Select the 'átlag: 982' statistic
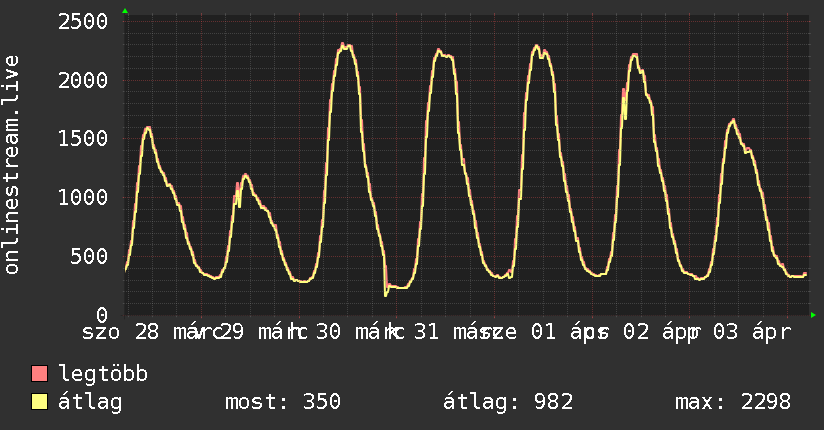 [x=508, y=402]
